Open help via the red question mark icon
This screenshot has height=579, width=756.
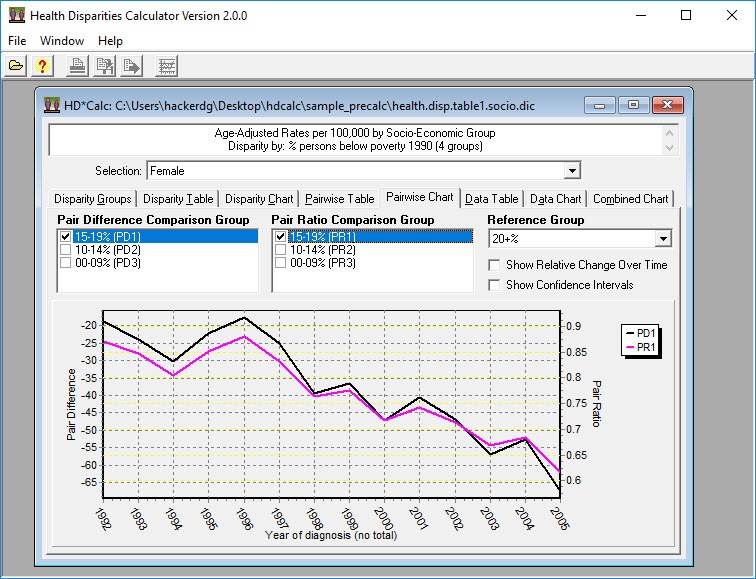(41, 66)
